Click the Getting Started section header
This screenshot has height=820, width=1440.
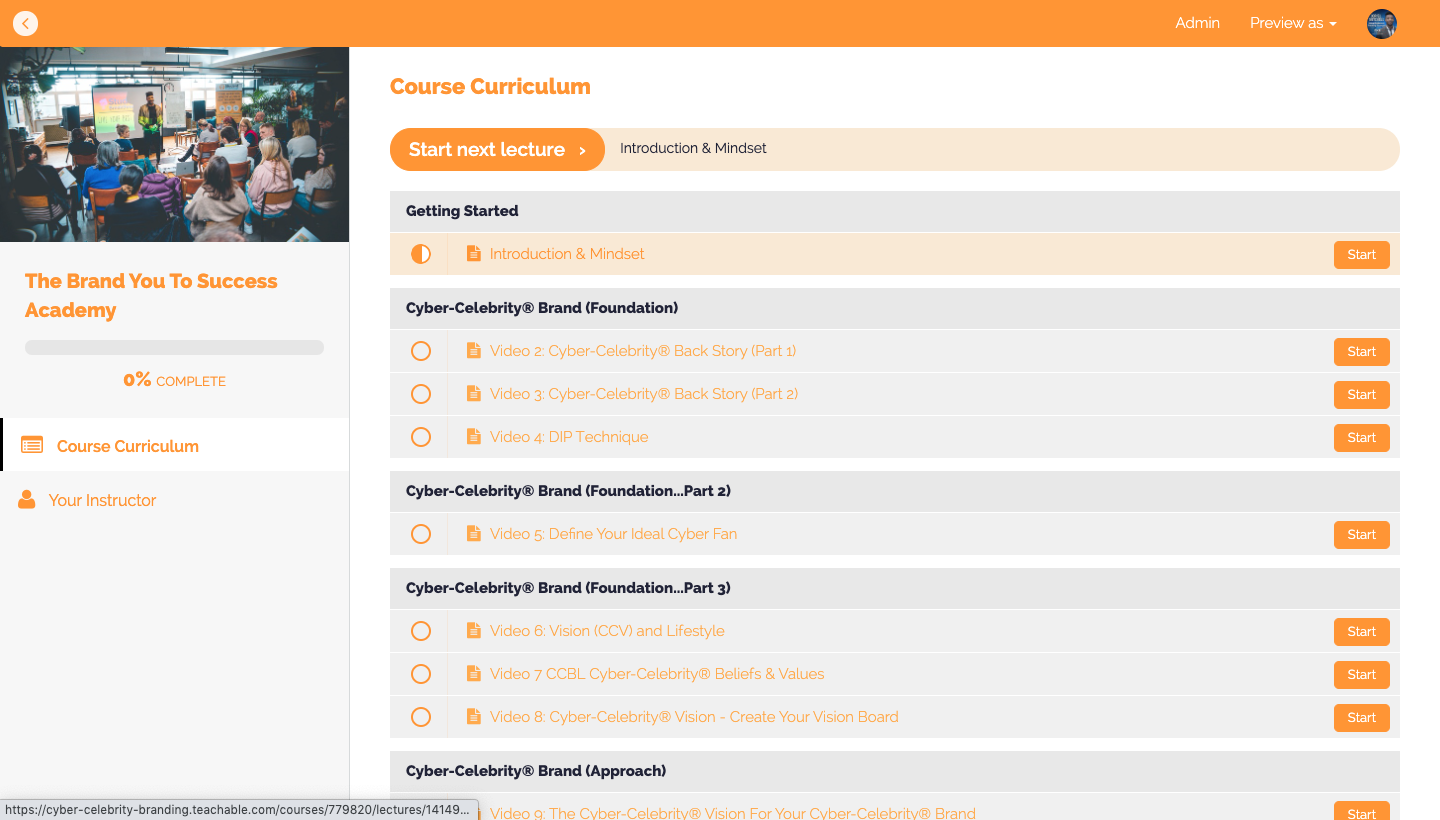[x=895, y=211]
